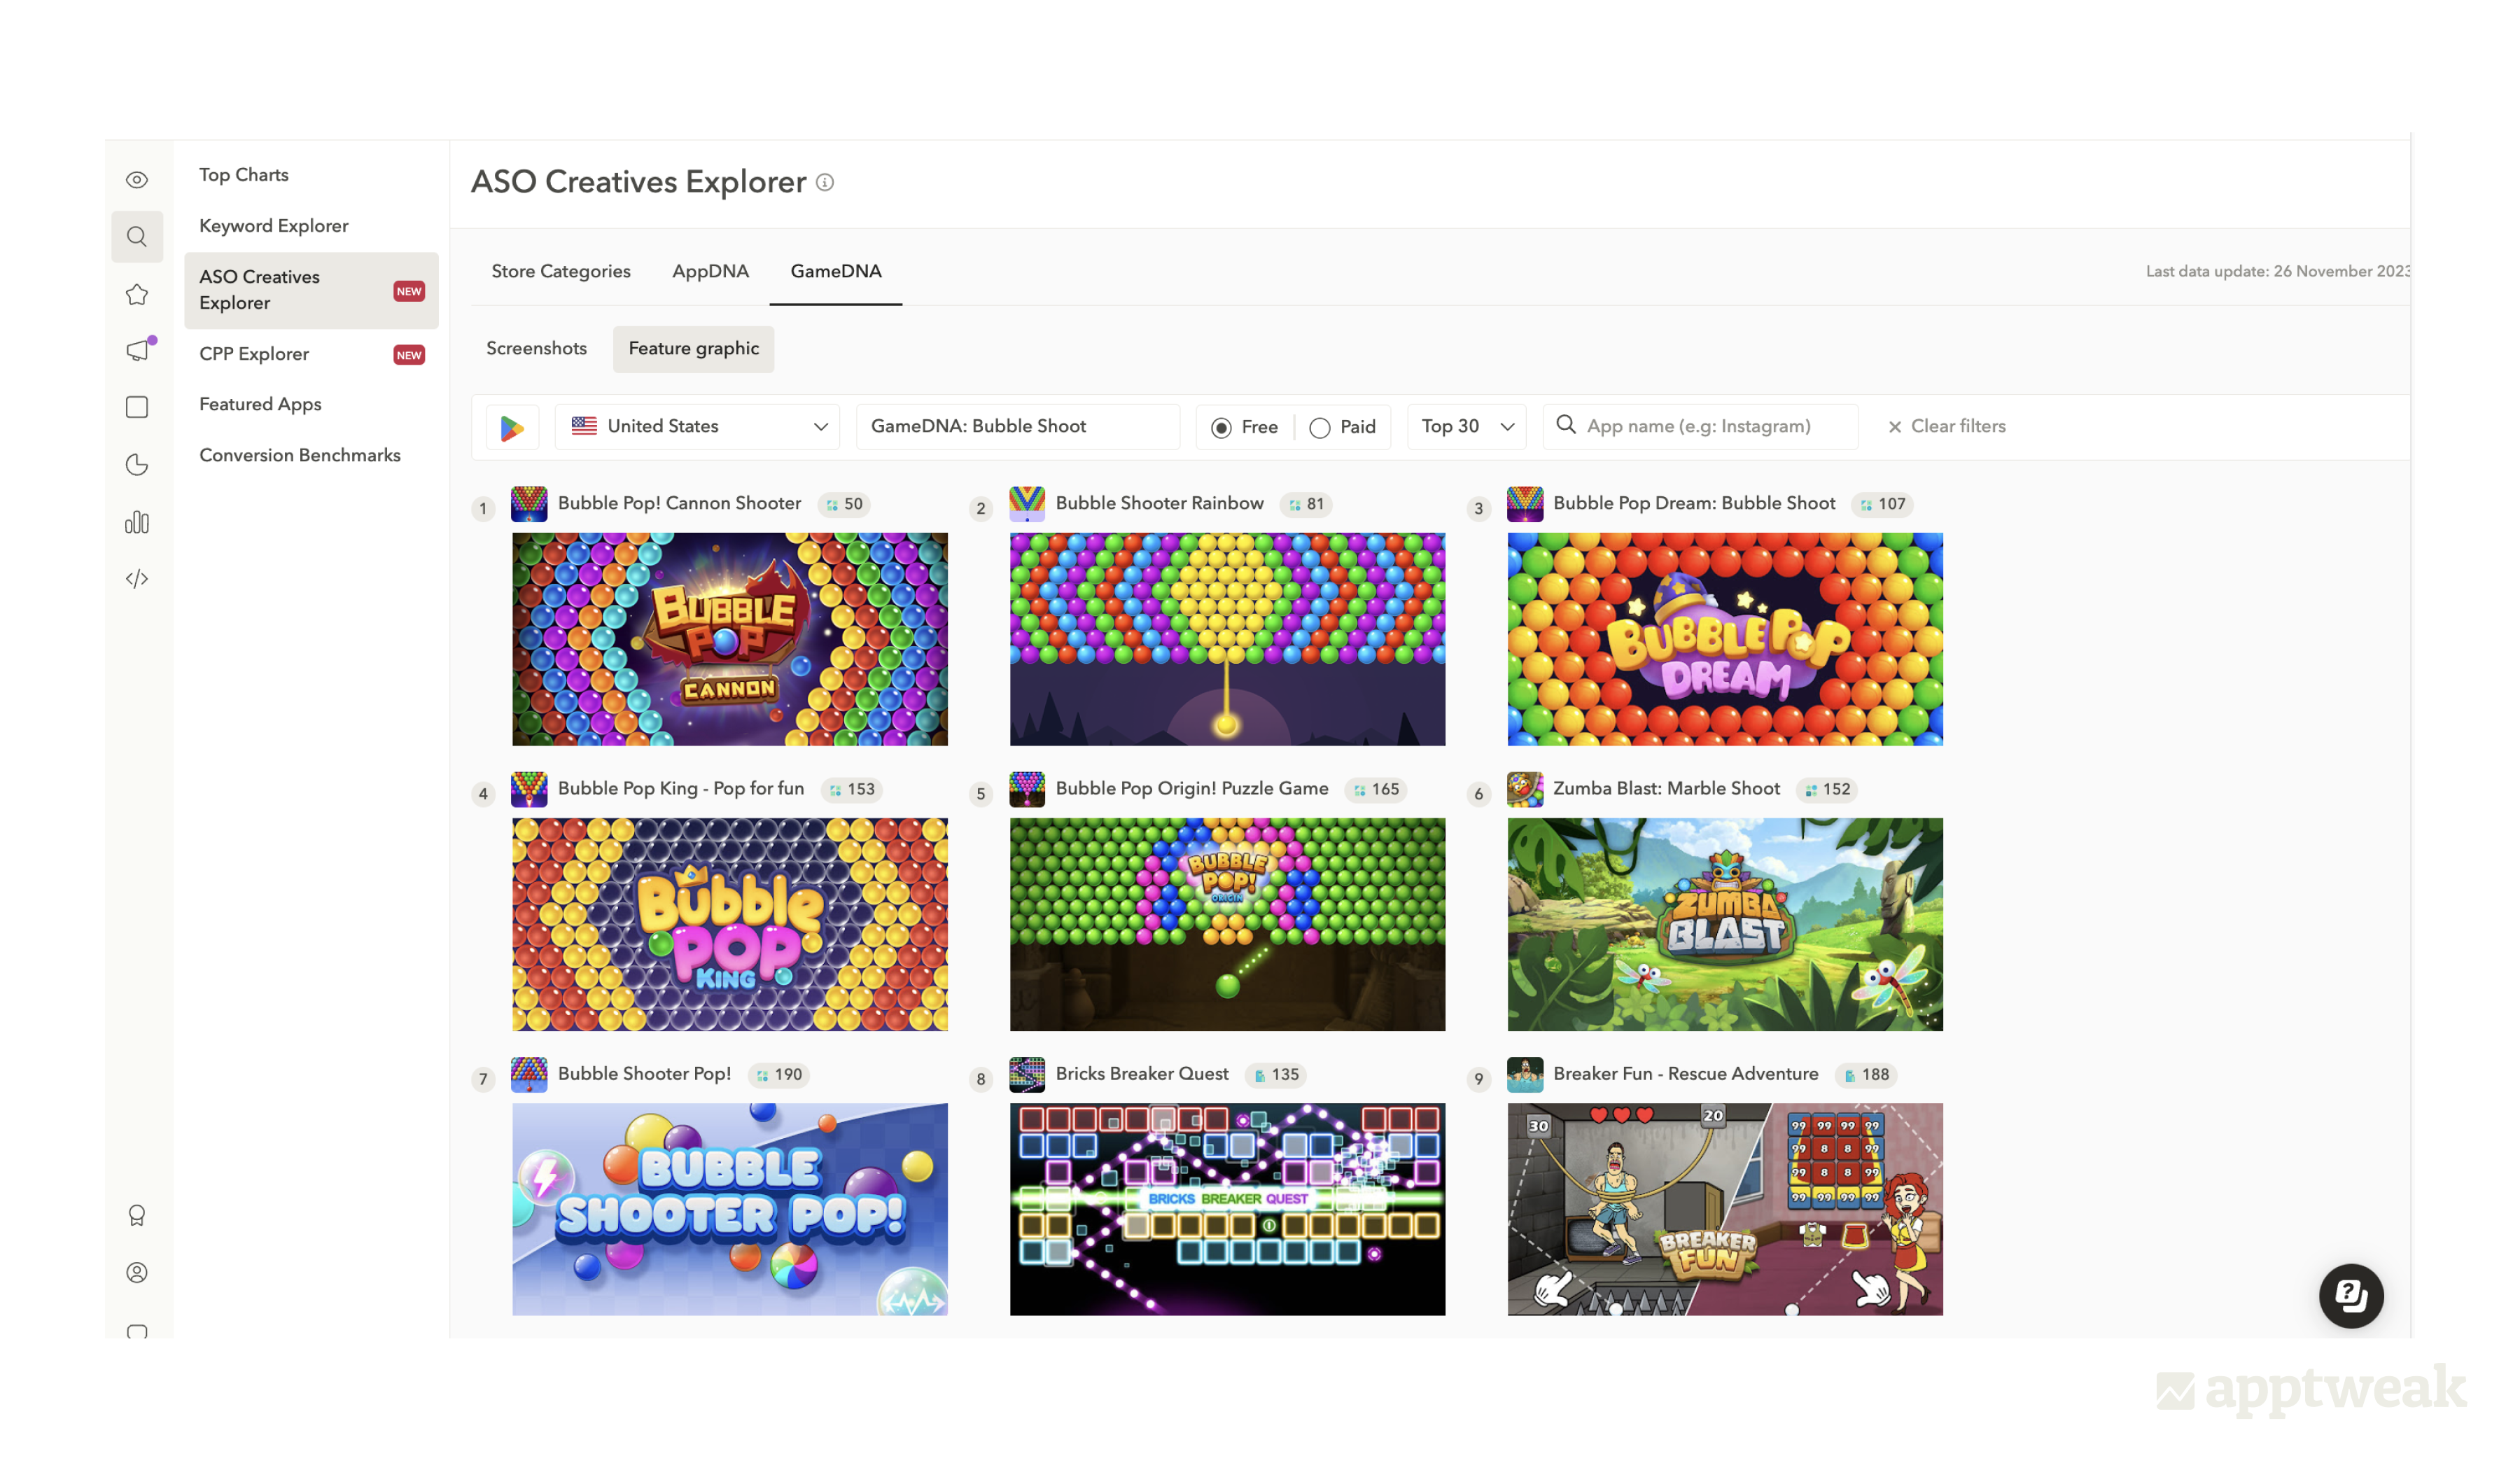Viewport: 2520px width, 1470px height.
Task: Click the 50 score badge for Cannon Shooter
Action: 844,504
